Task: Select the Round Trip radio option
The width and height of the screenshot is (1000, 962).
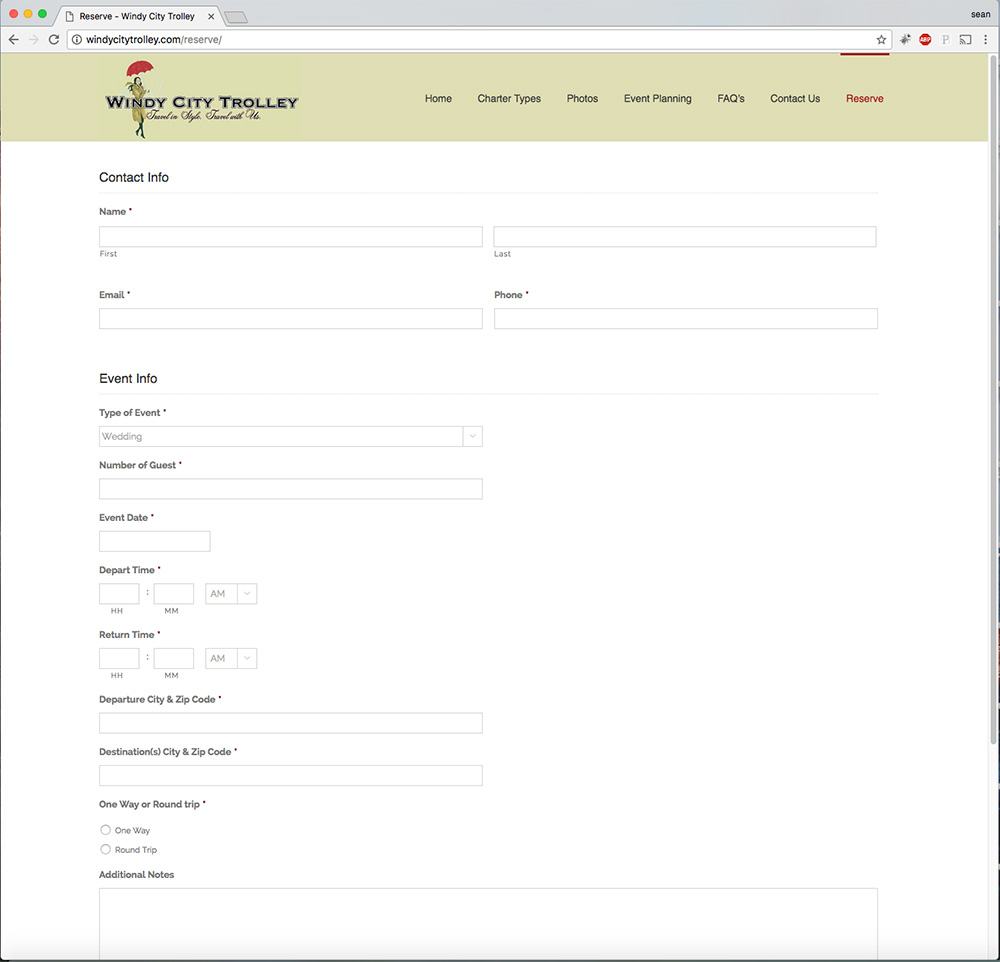Action: pyautogui.click(x=106, y=850)
